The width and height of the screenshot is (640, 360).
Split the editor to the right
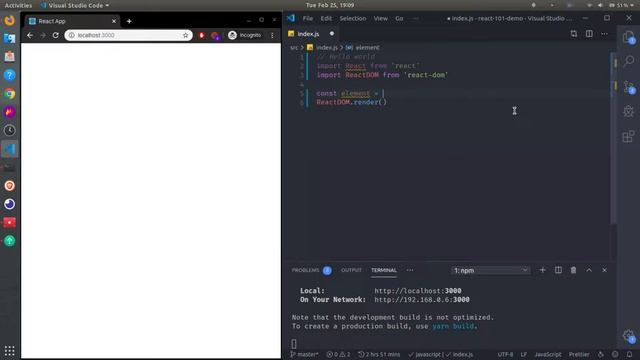coord(589,34)
